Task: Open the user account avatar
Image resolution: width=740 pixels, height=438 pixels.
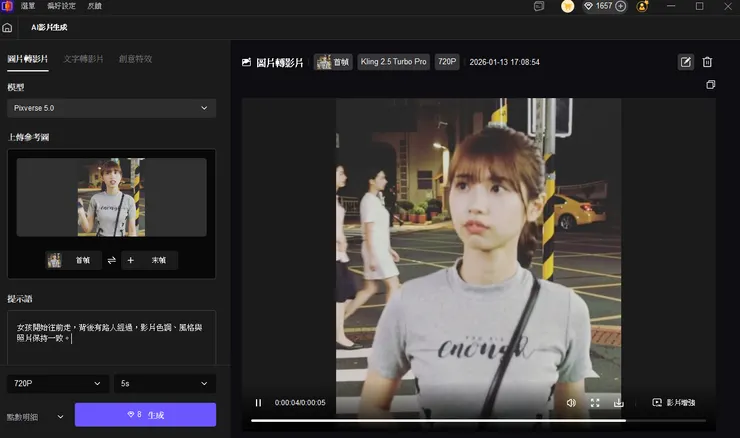Action: pos(642,6)
